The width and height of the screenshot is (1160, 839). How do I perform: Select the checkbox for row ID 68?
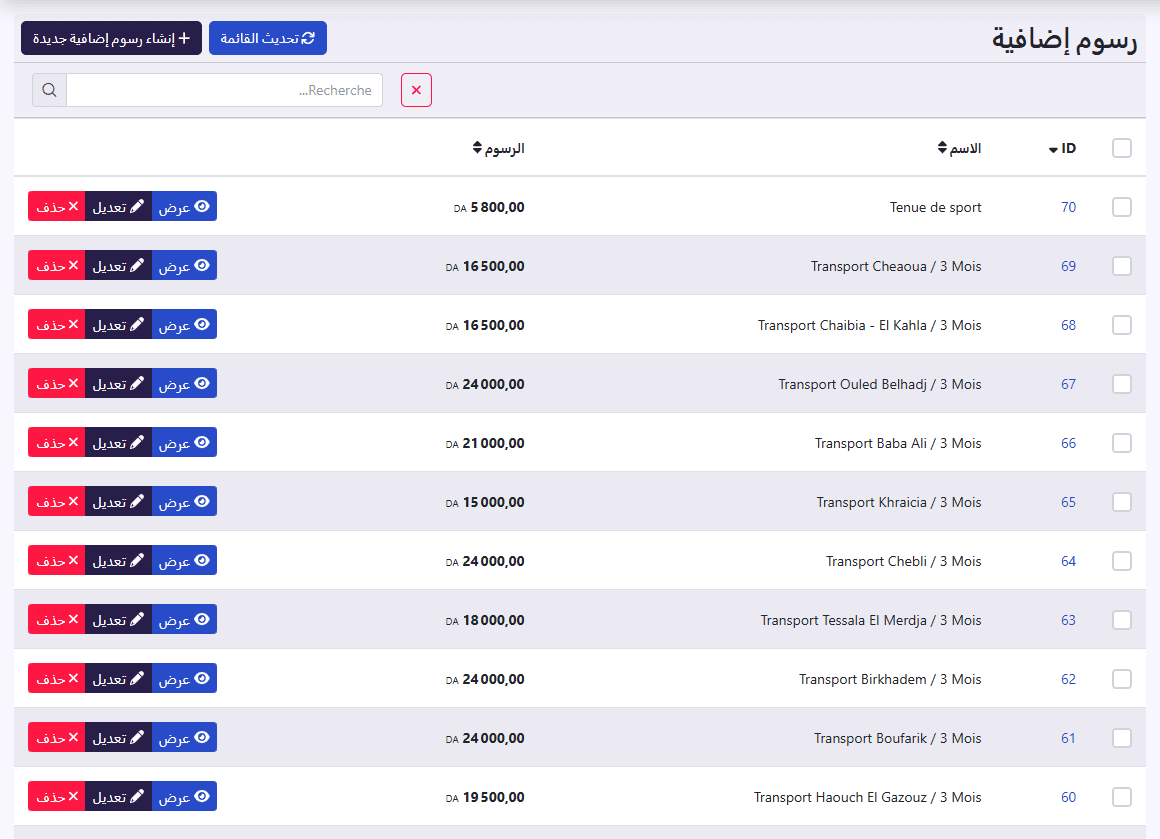click(1122, 325)
